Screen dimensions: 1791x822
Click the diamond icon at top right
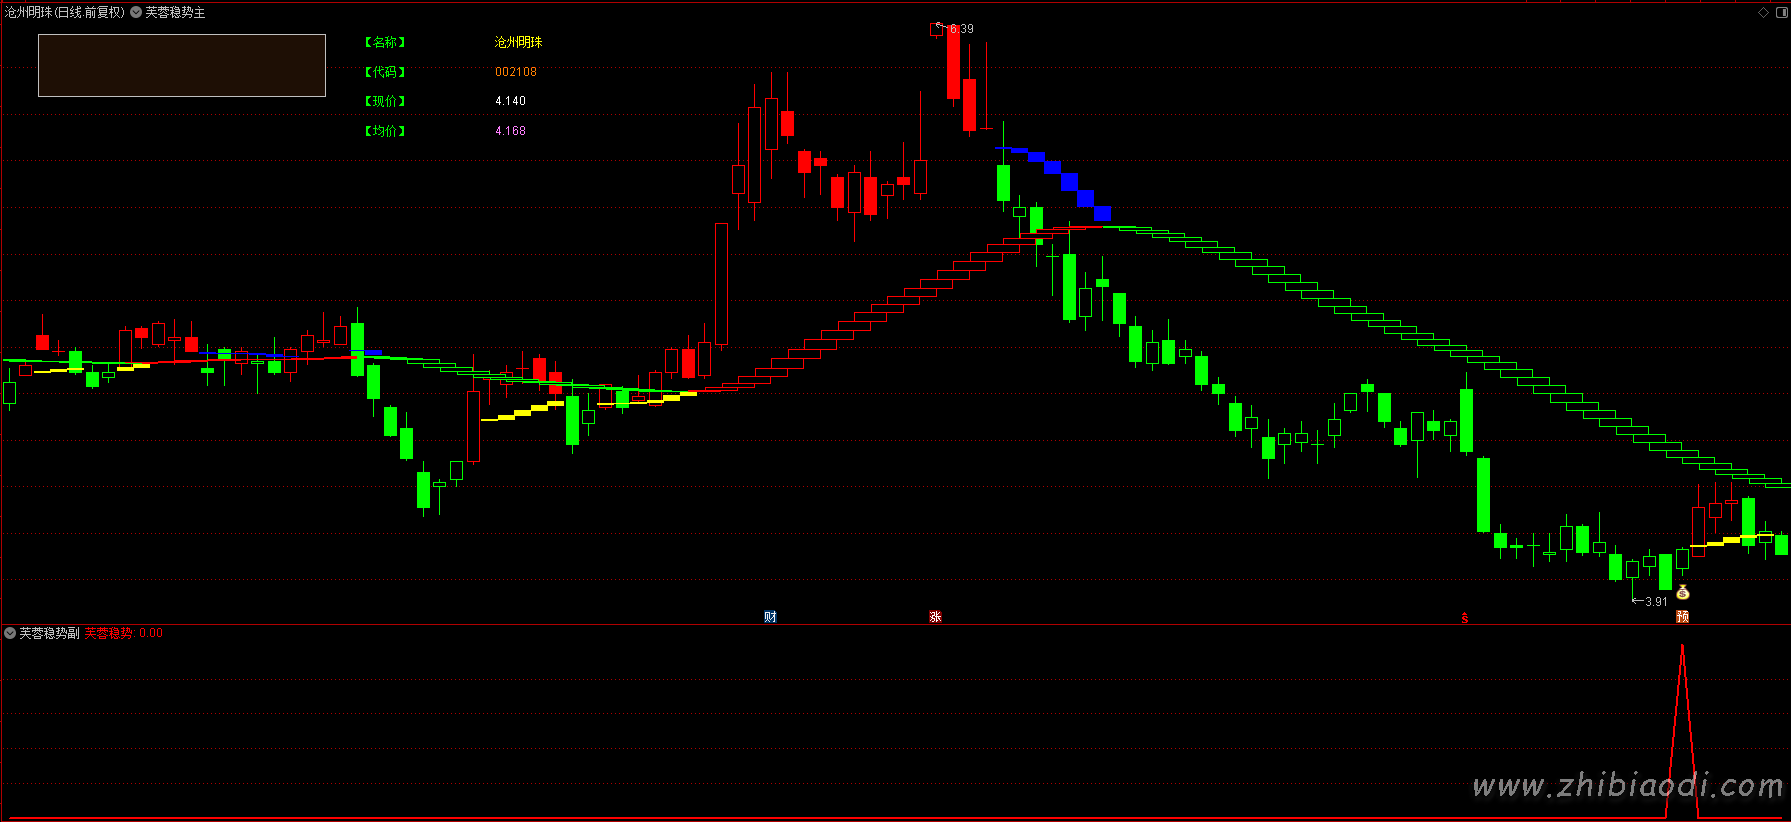[x=1764, y=12]
